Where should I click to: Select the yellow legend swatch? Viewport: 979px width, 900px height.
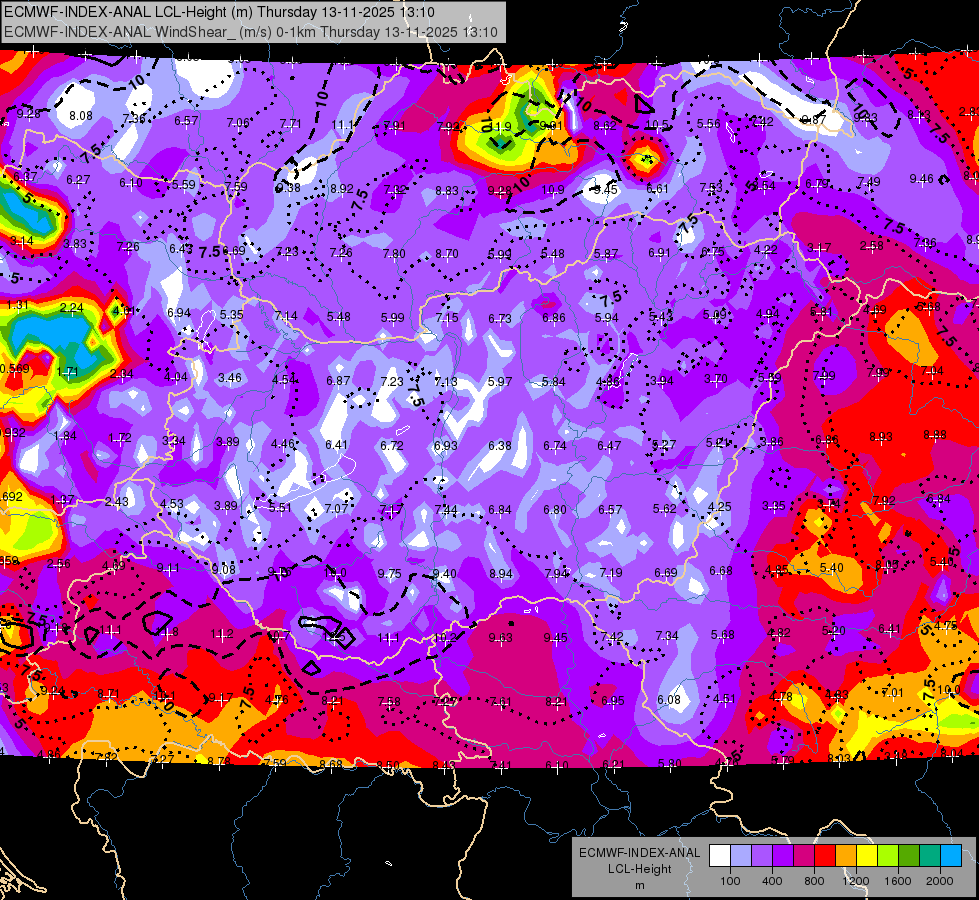coord(867,856)
